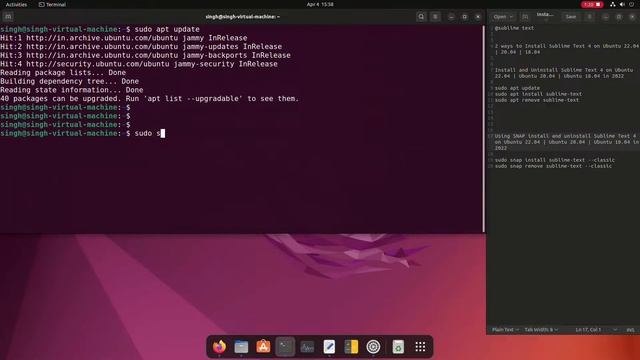The height and width of the screenshot is (360, 640).
Task: Click the '40 packages can be upgraded' line
Action: click(x=149, y=99)
